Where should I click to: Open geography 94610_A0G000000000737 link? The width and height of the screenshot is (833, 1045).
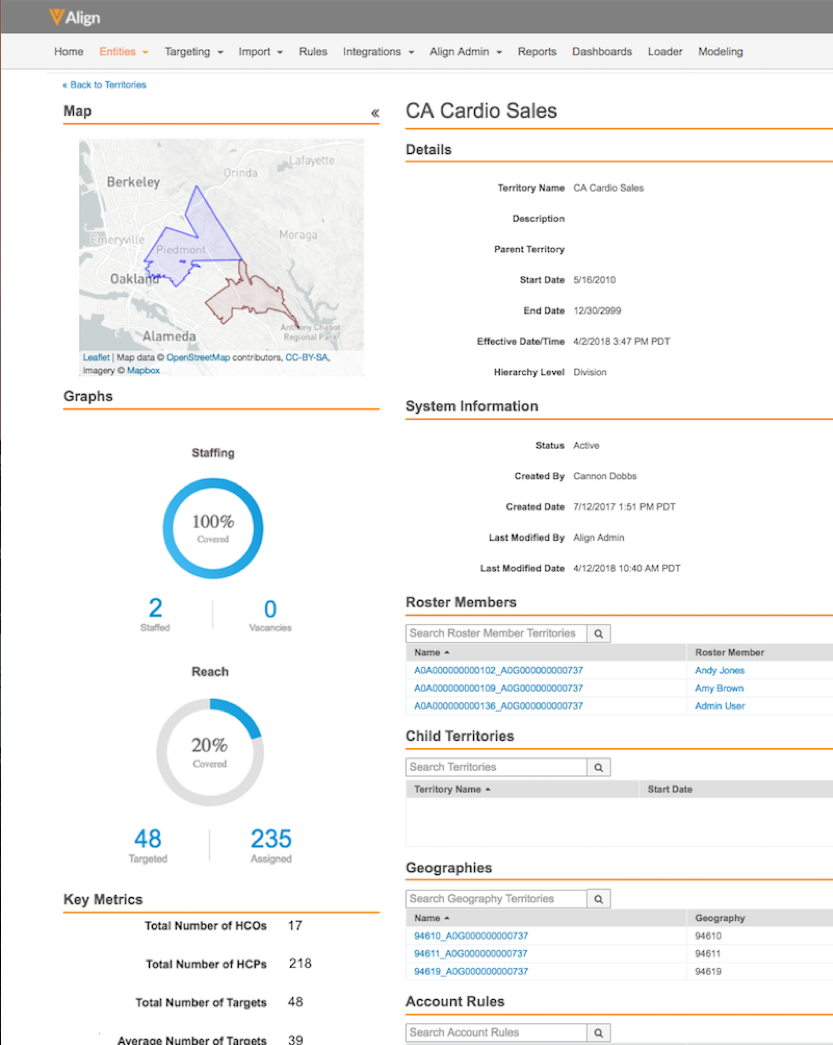tap(471, 936)
